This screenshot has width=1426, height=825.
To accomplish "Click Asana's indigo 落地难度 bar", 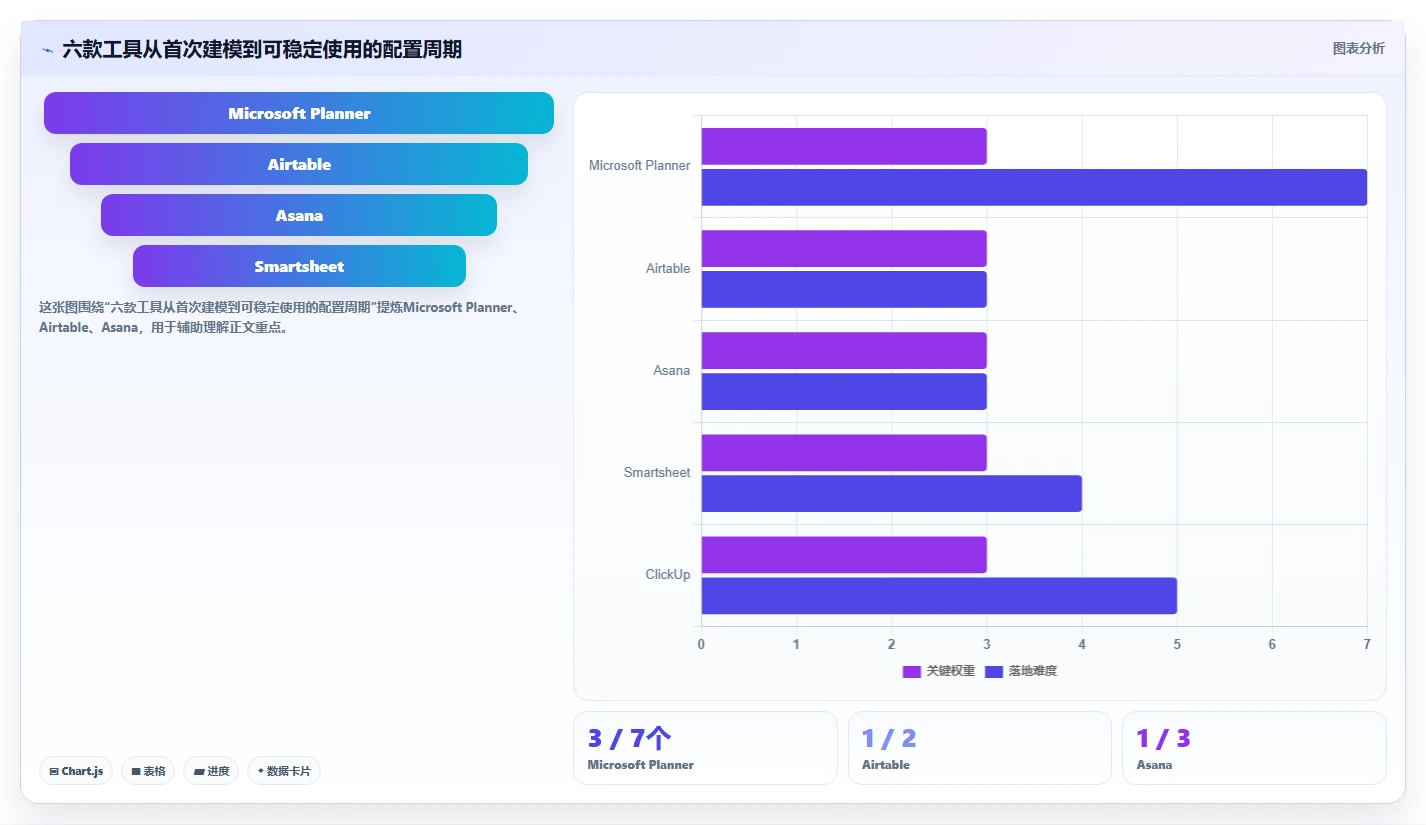I will click(844, 391).
